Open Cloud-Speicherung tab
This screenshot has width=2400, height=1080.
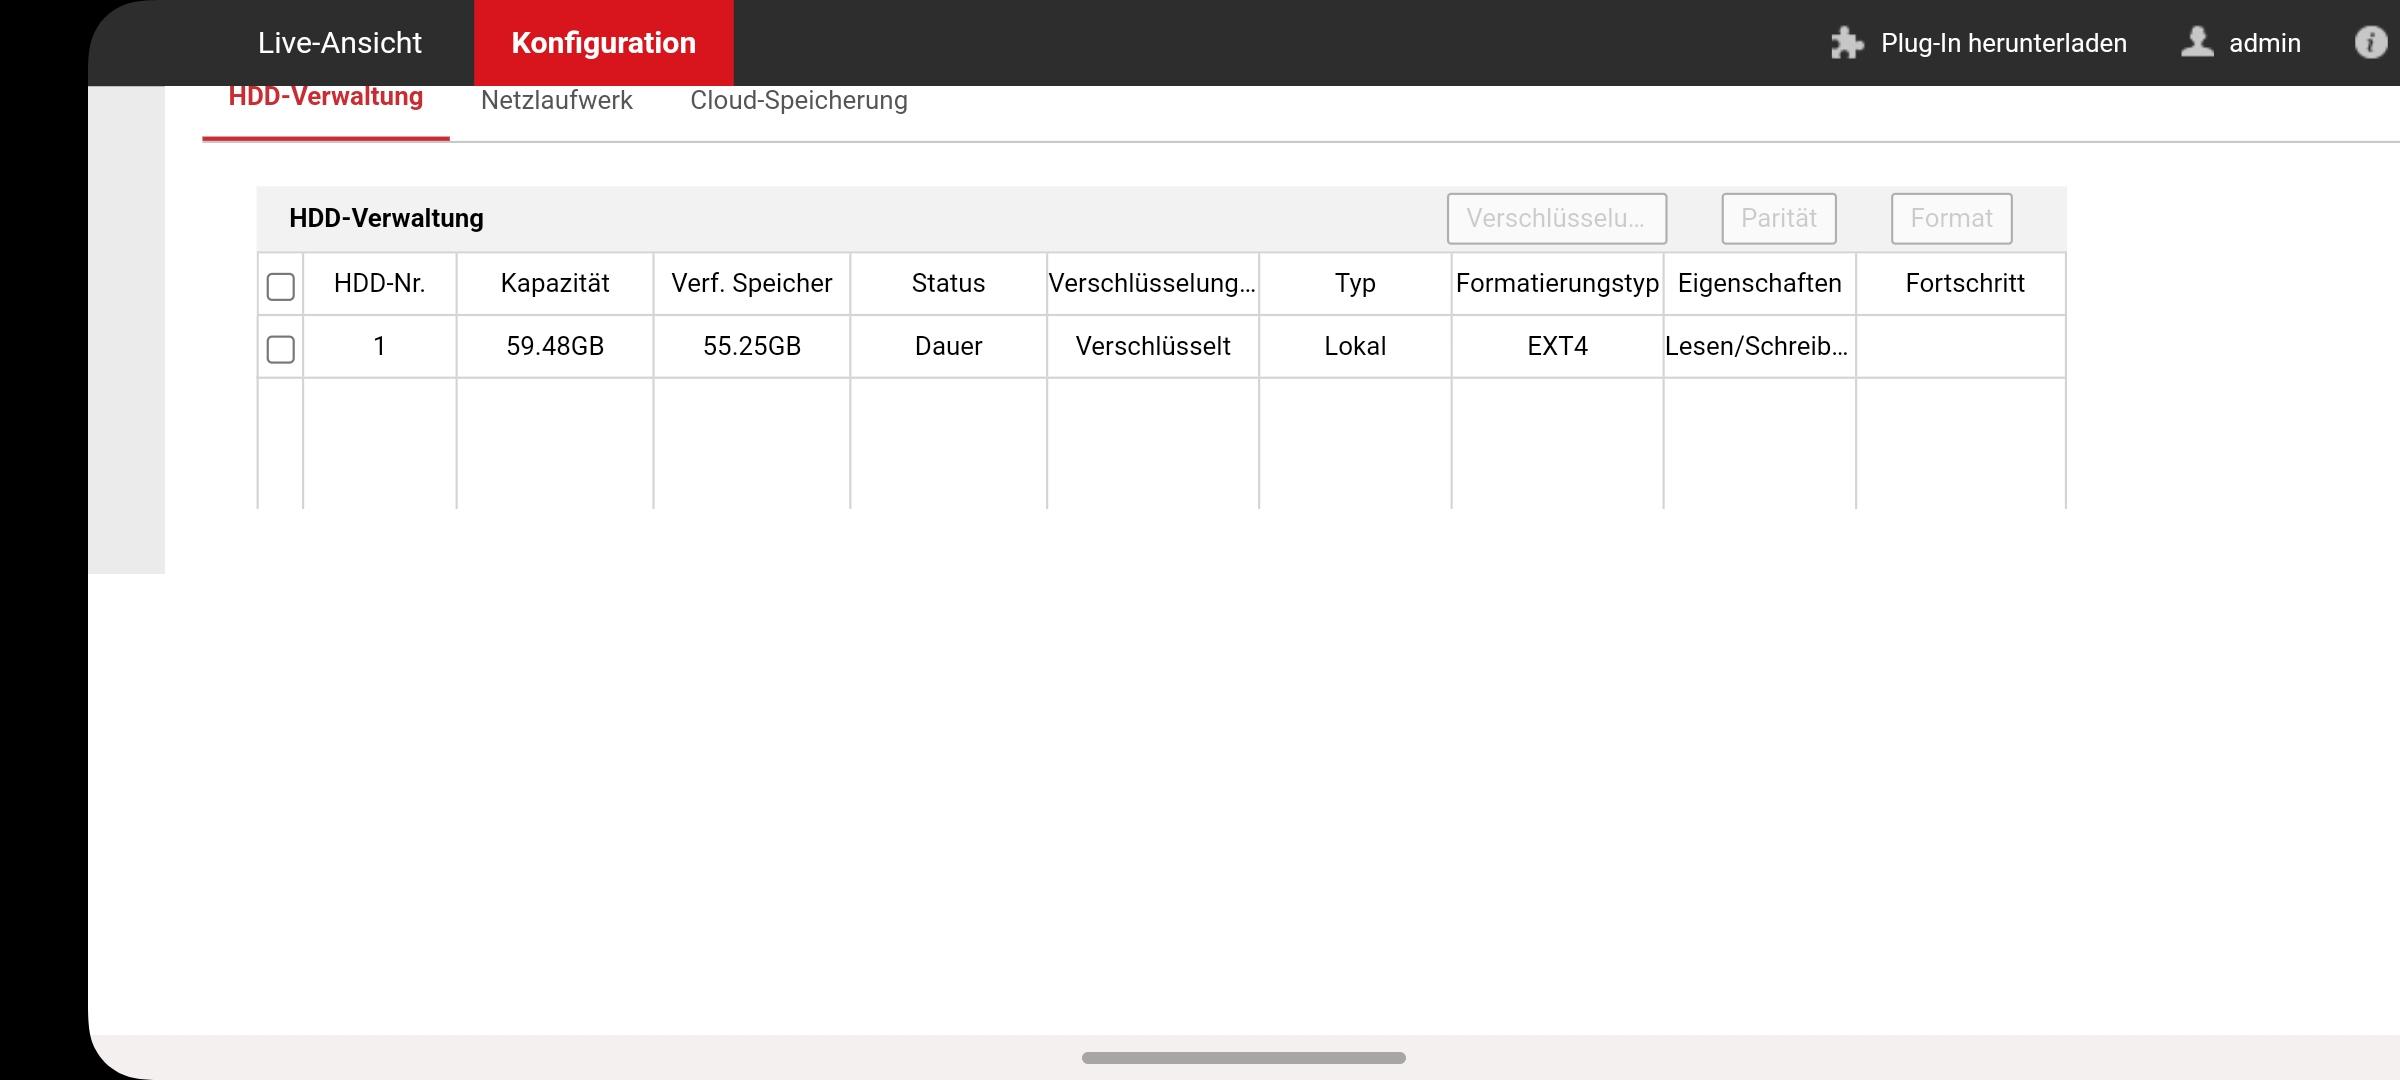click(x=799, y=100)
